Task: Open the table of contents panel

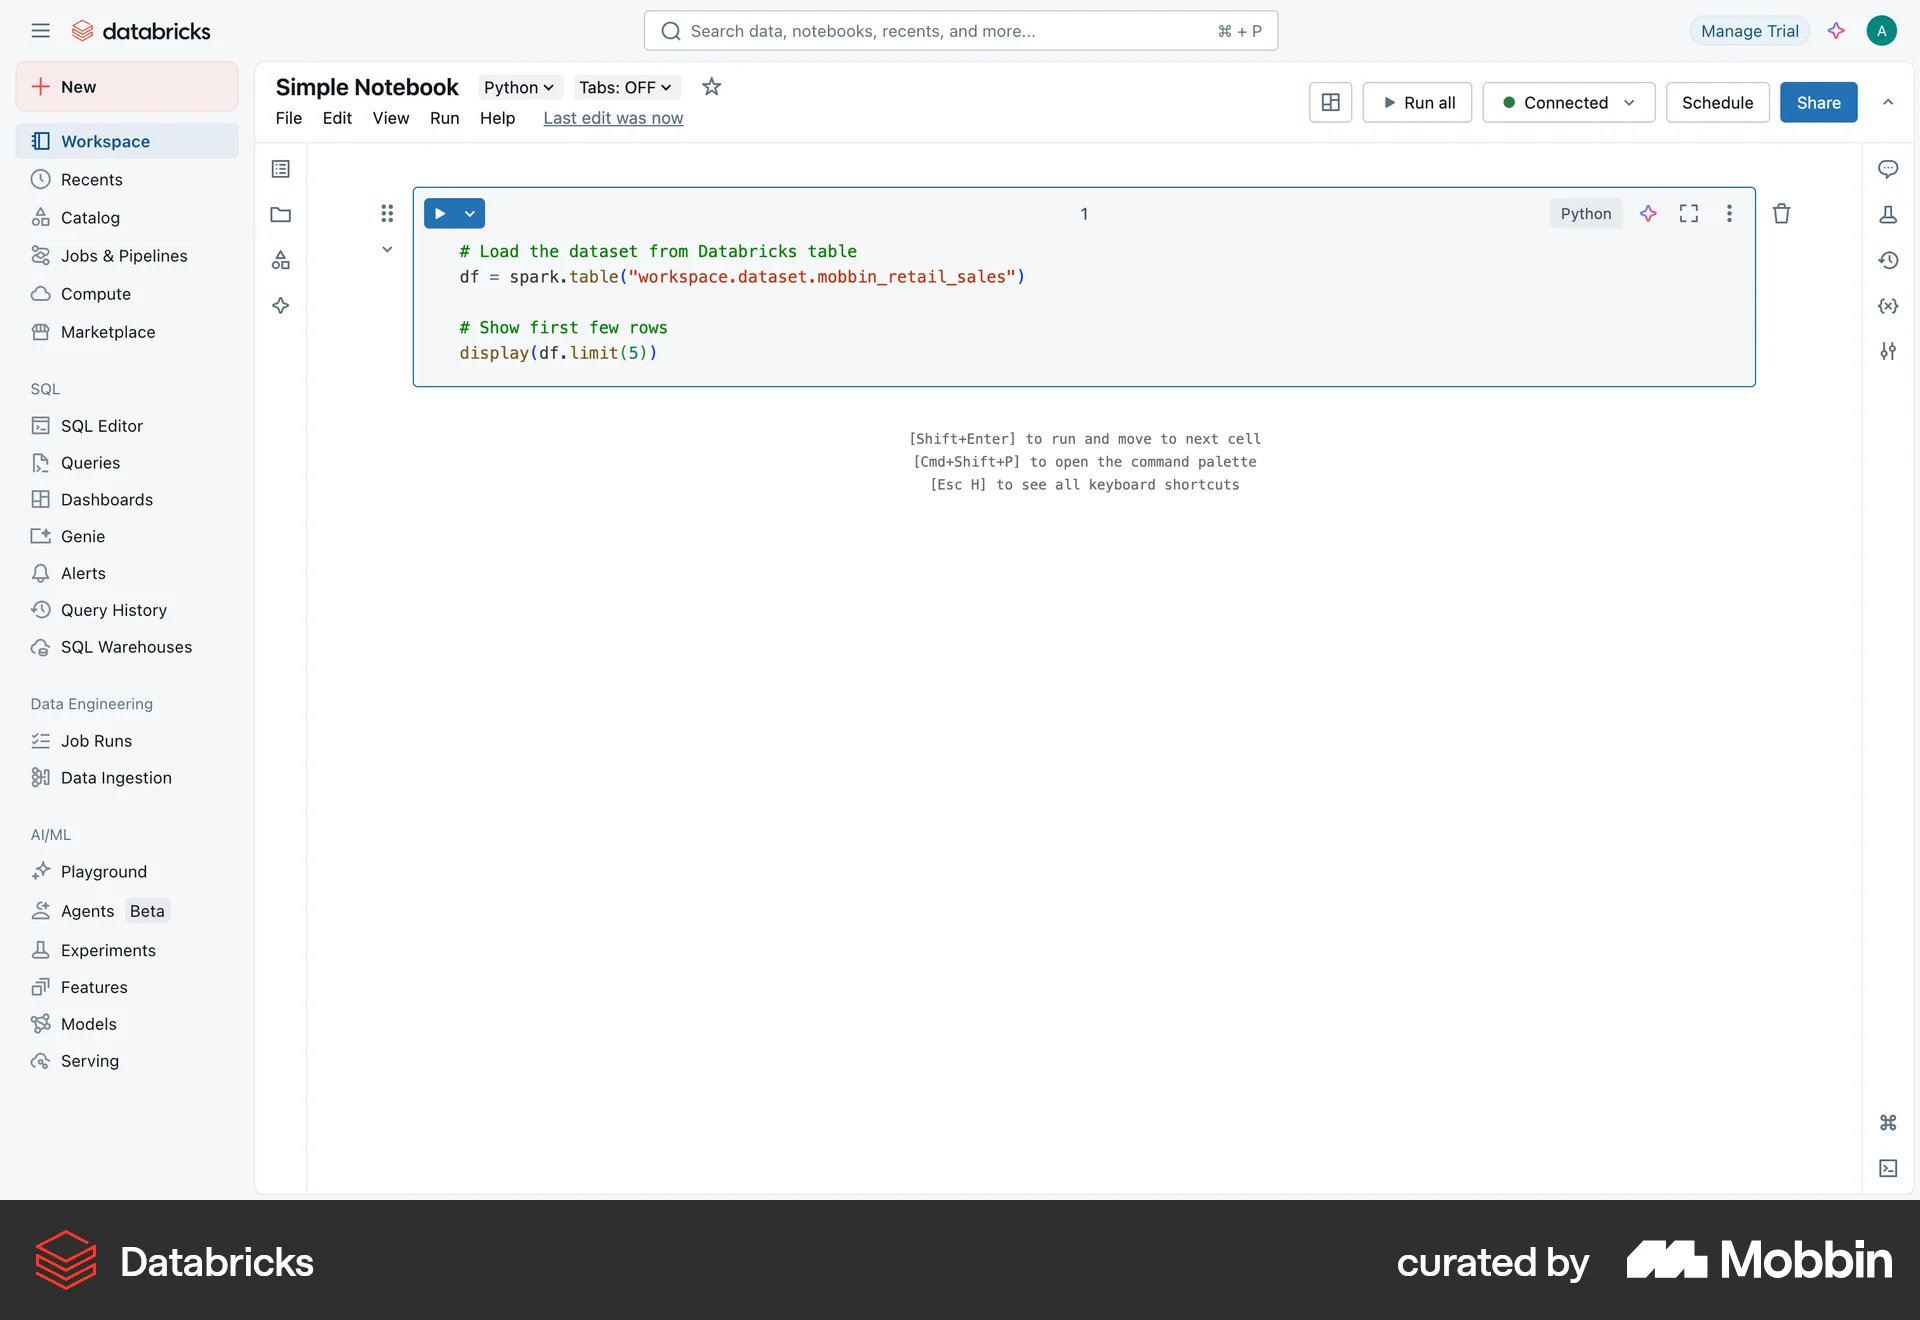Action: 280,168
